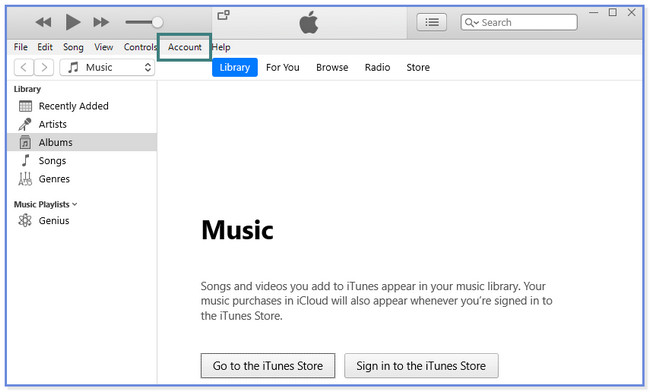Switch to the Radio tab
This screenshot has height=392, width=650.
(x=377, y=67)
